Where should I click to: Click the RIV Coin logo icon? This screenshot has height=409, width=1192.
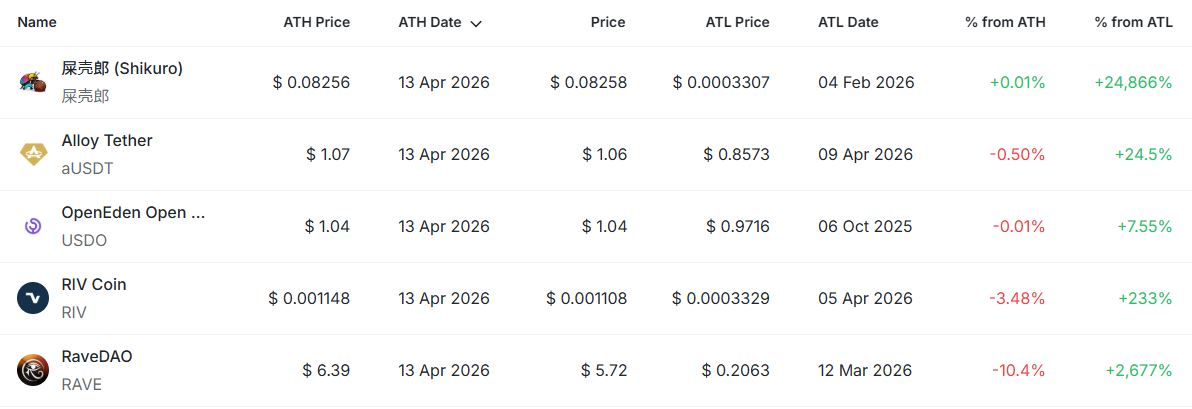coord(32,298)
